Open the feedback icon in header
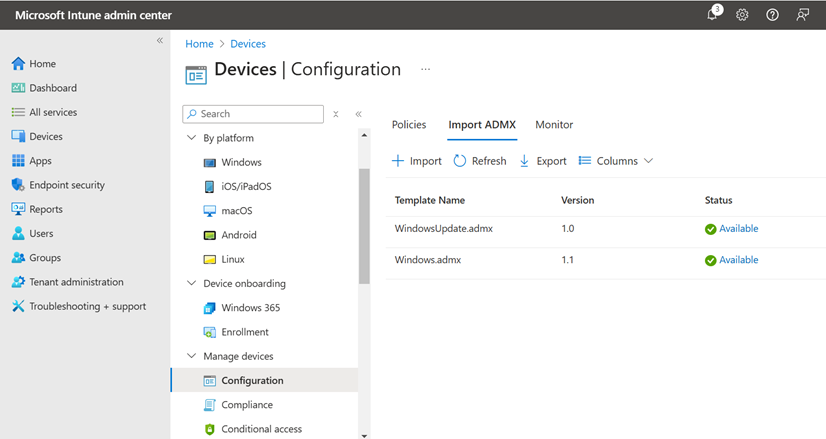The height and width of the screenshot is (439, 826). (802, 15)
